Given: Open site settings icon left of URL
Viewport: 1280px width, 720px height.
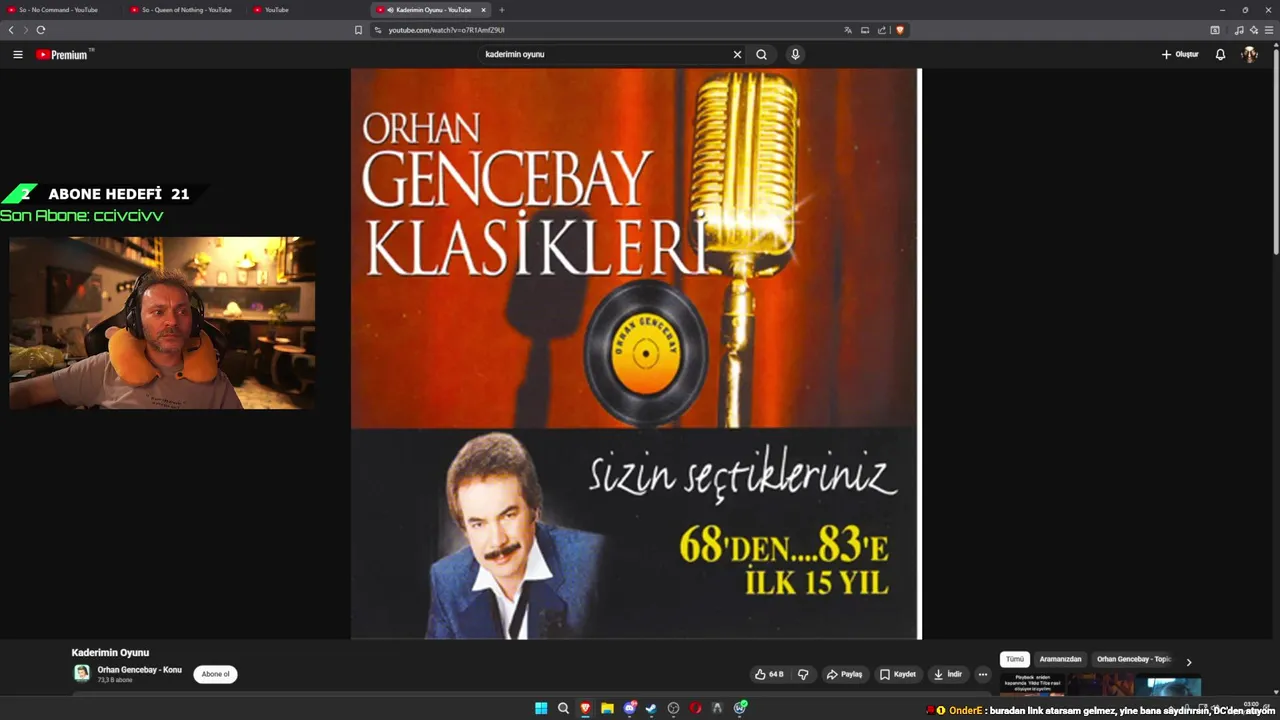Looking at the screenshot, I should click(x=378, y=30).
